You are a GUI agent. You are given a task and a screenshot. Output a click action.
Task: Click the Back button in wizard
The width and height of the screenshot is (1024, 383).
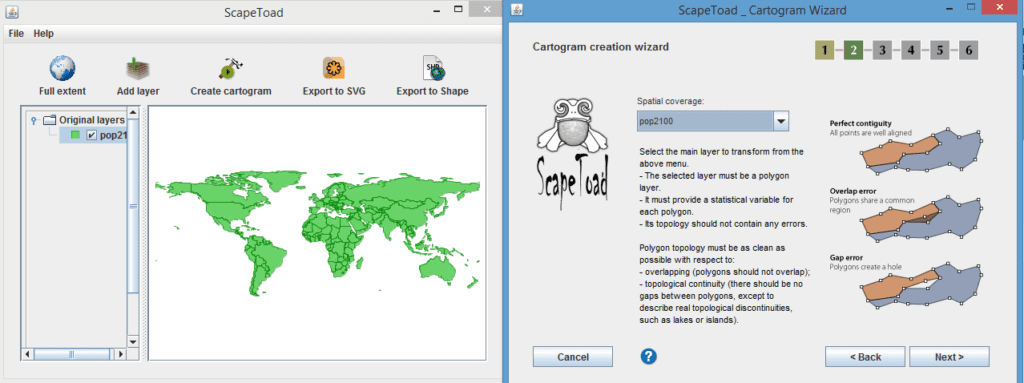pos(865,357)
